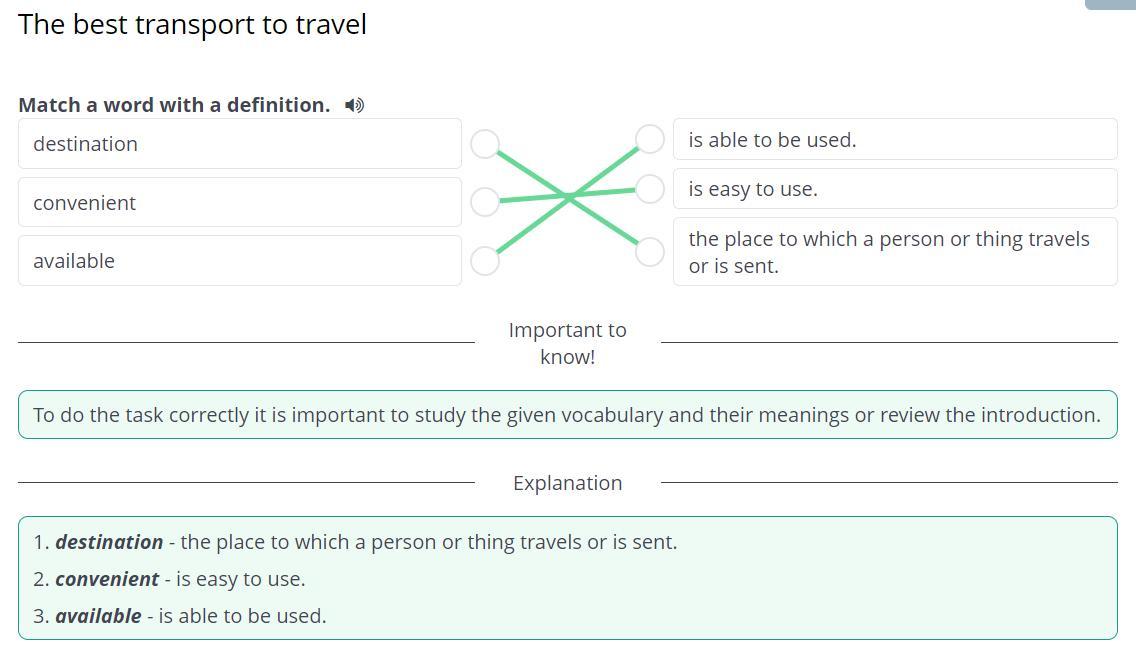Select the connector circle next to convenient
Image resolution: width=1136 pixels, height=672 pixels.
pyautogui.click(x=485, y=201)
